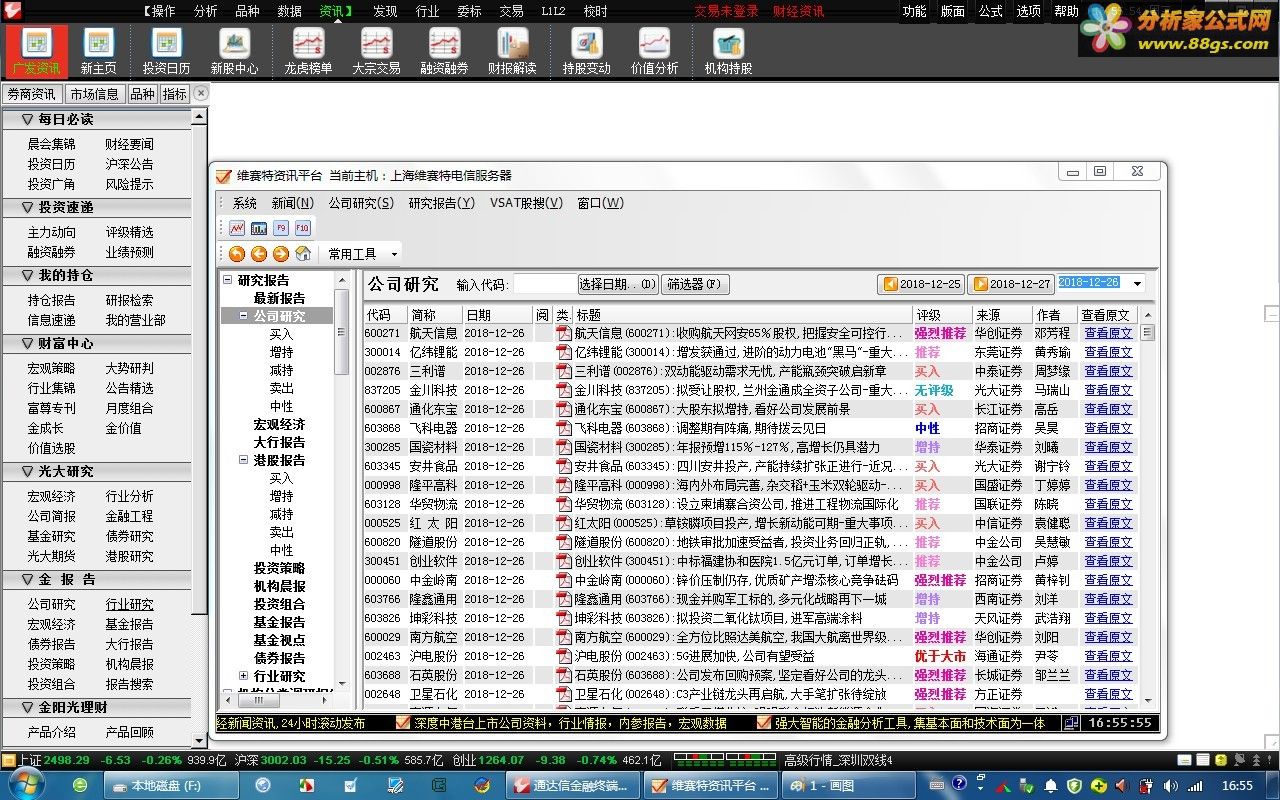
Task: Open 行业研究 link under 金报告
Action: [130, 604]
